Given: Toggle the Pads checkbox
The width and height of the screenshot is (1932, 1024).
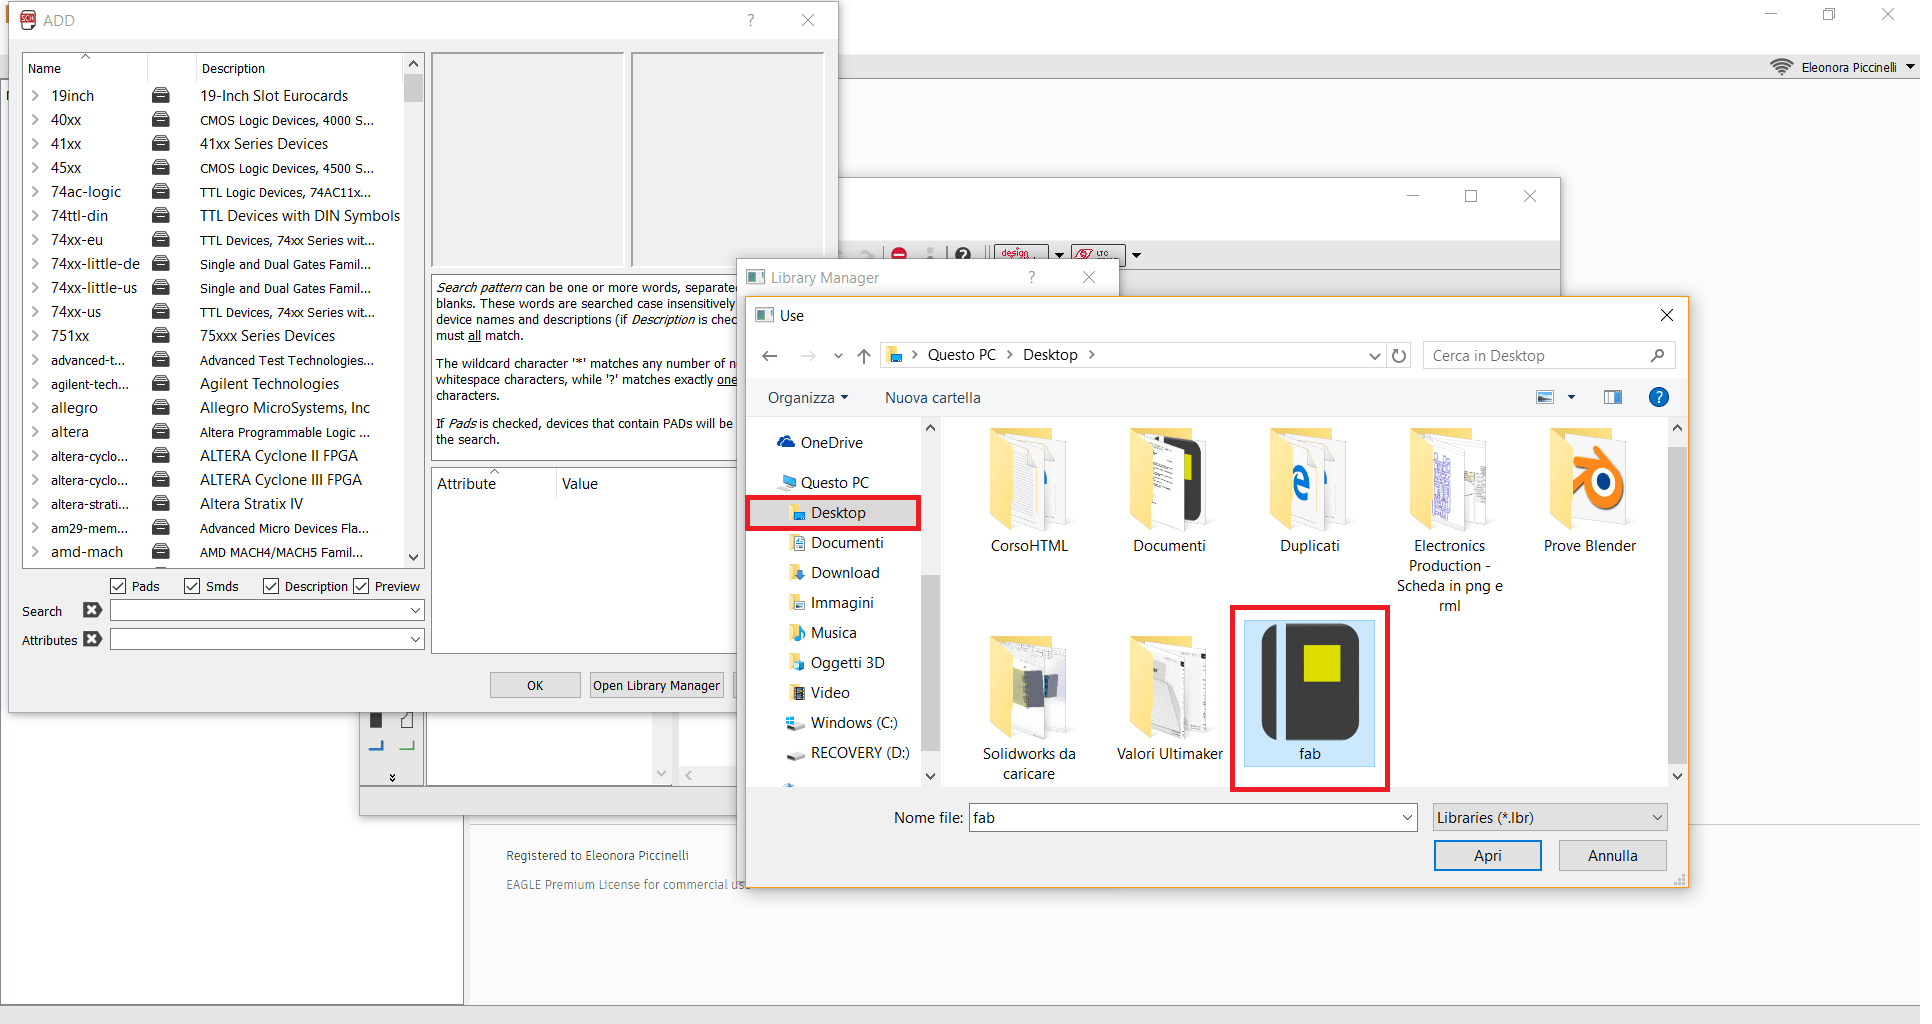Looking at the screenshot, I should 118,586.
